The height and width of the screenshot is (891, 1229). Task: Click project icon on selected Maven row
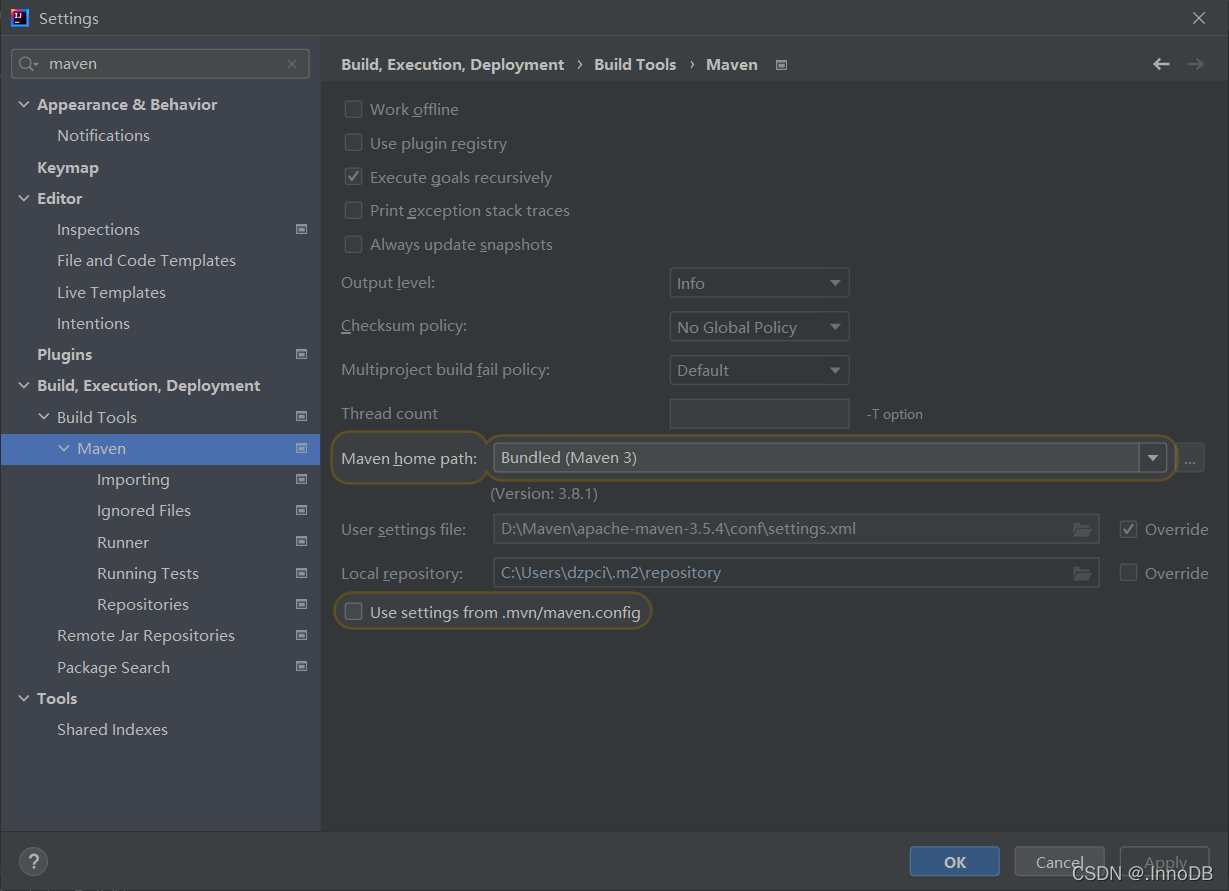point(301,448)
